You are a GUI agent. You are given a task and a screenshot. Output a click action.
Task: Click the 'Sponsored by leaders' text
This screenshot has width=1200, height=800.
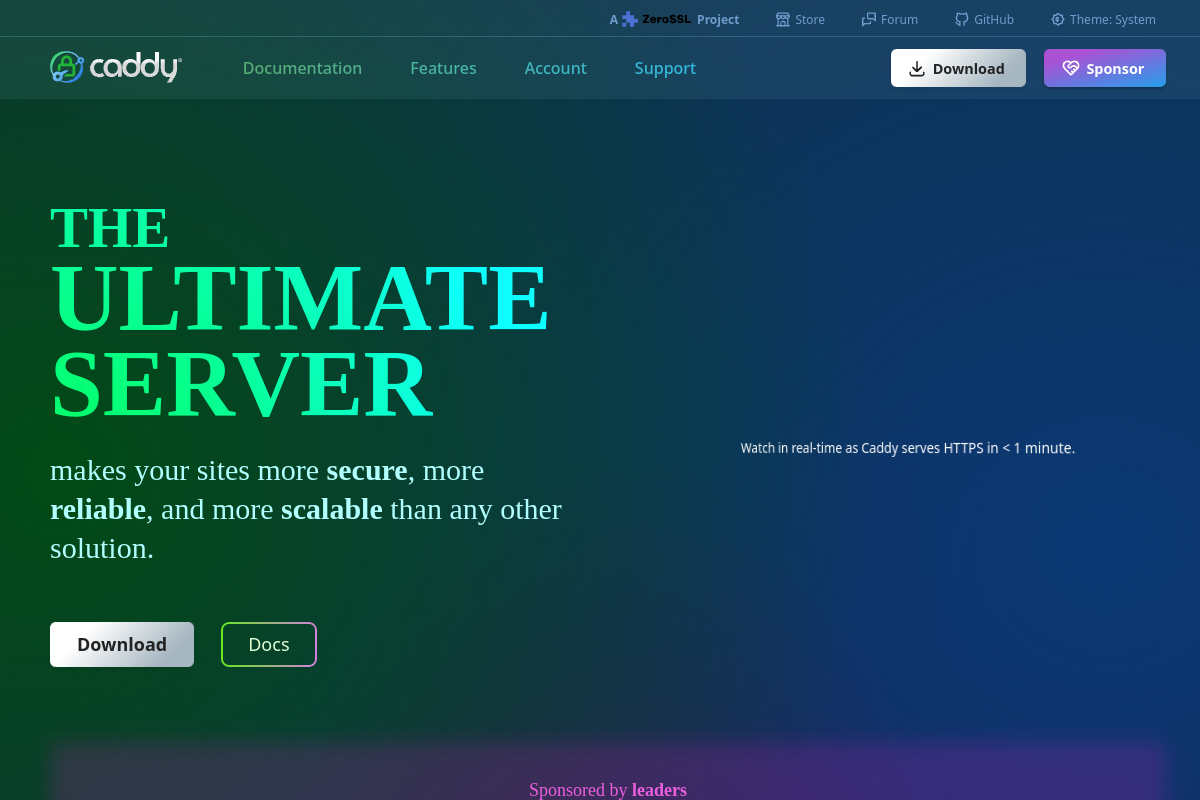pyautogui.click(x=608, y=790)
